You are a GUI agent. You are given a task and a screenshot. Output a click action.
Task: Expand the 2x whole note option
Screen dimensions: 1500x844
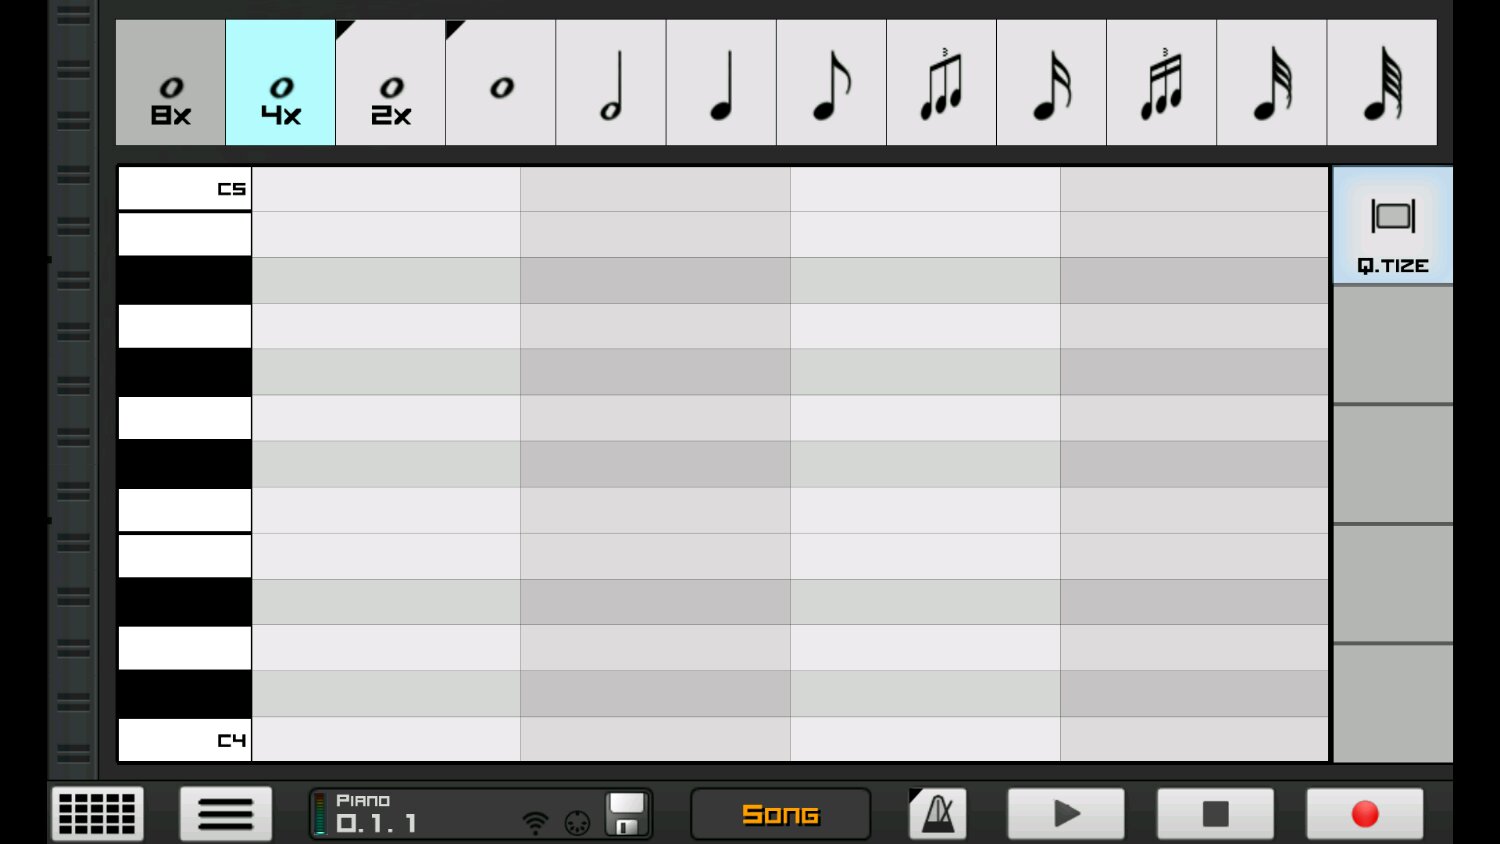point(390,83)
